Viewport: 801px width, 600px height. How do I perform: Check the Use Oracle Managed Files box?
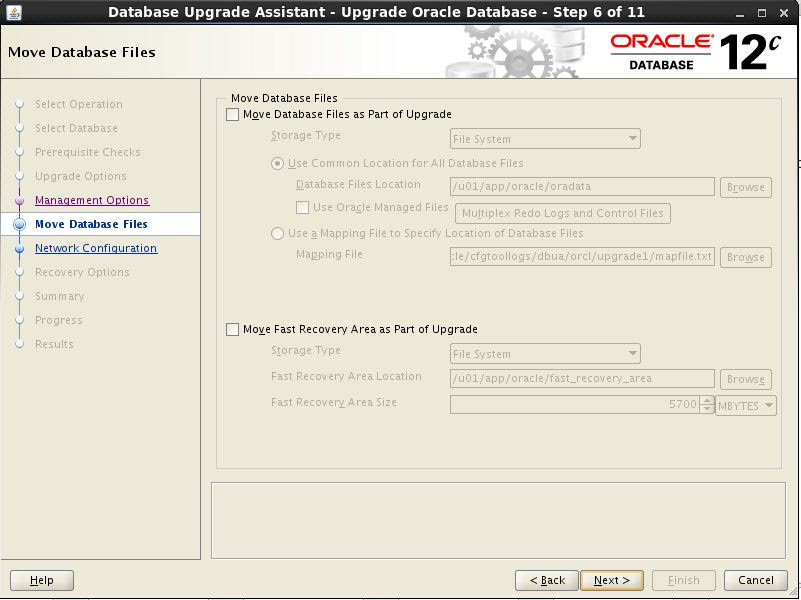(302, 207)
